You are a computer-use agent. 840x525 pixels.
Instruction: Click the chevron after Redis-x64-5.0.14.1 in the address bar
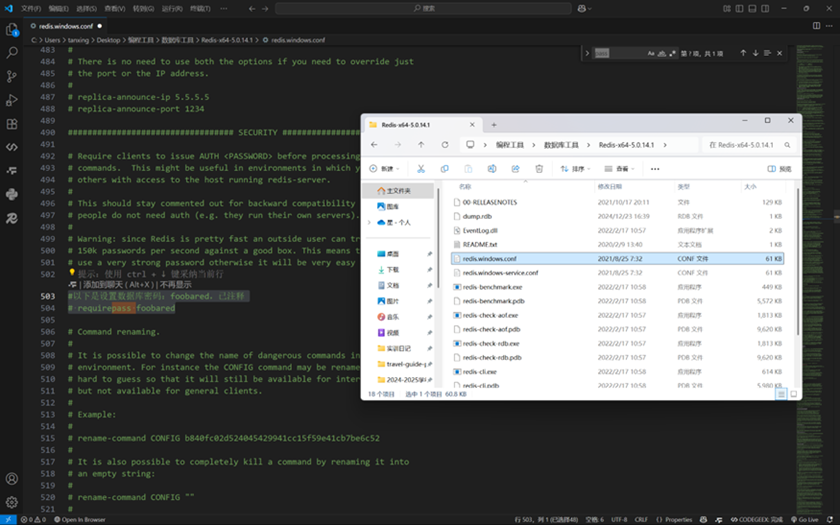[x=665, y=145]
